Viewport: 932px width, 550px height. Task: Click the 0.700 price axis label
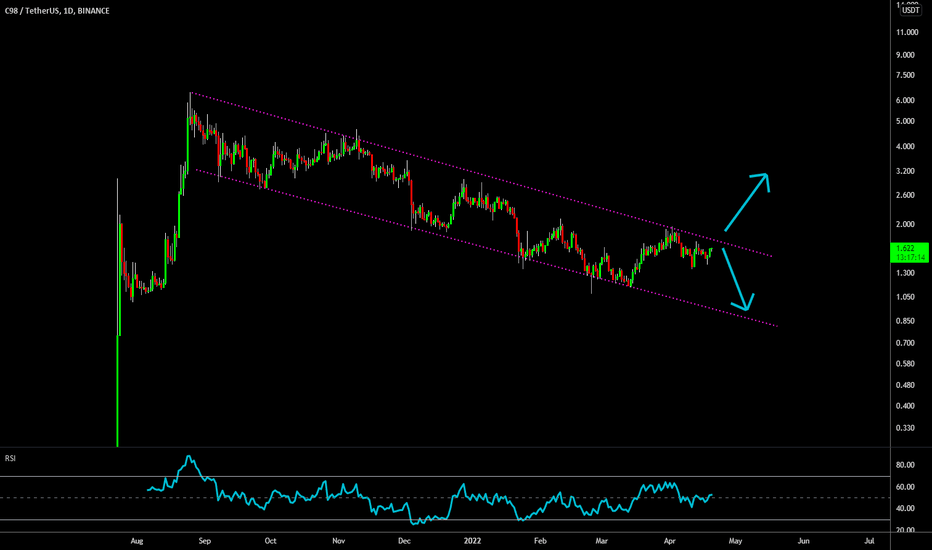(905, 343)
